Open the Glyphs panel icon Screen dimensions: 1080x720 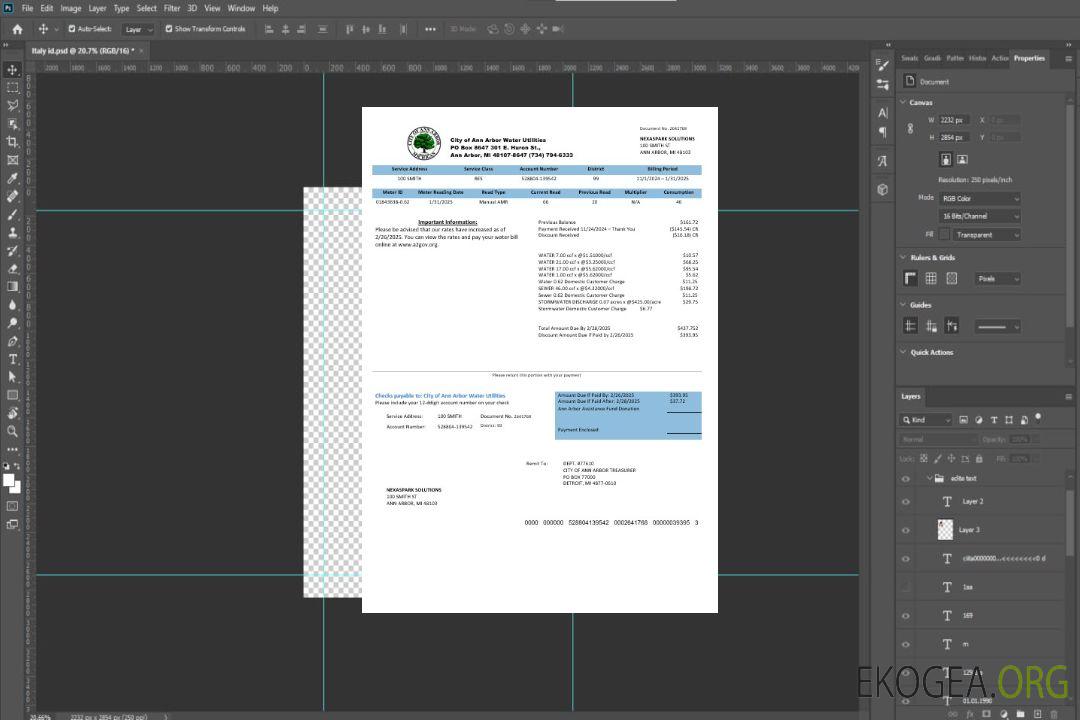(x=883, y=161)
